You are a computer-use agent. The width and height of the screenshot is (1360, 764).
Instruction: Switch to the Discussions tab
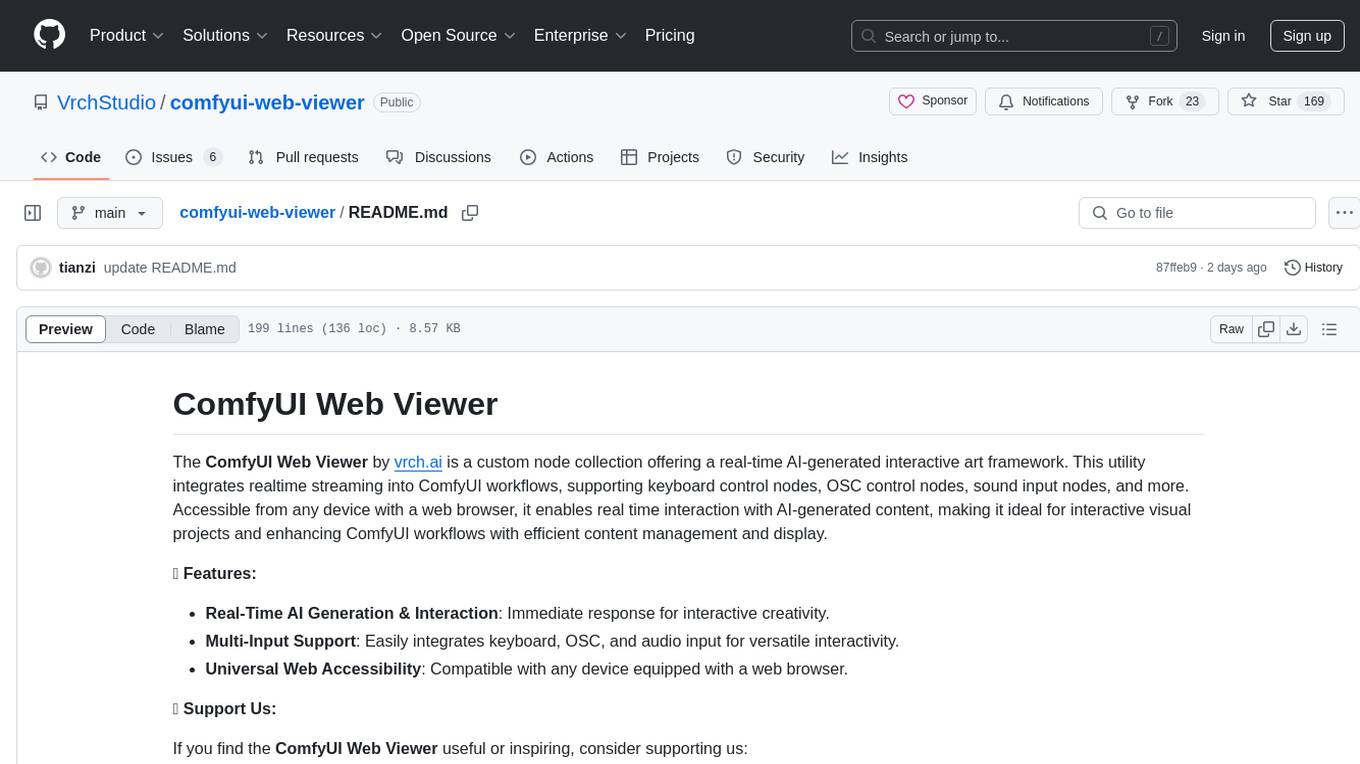point(439,157)
